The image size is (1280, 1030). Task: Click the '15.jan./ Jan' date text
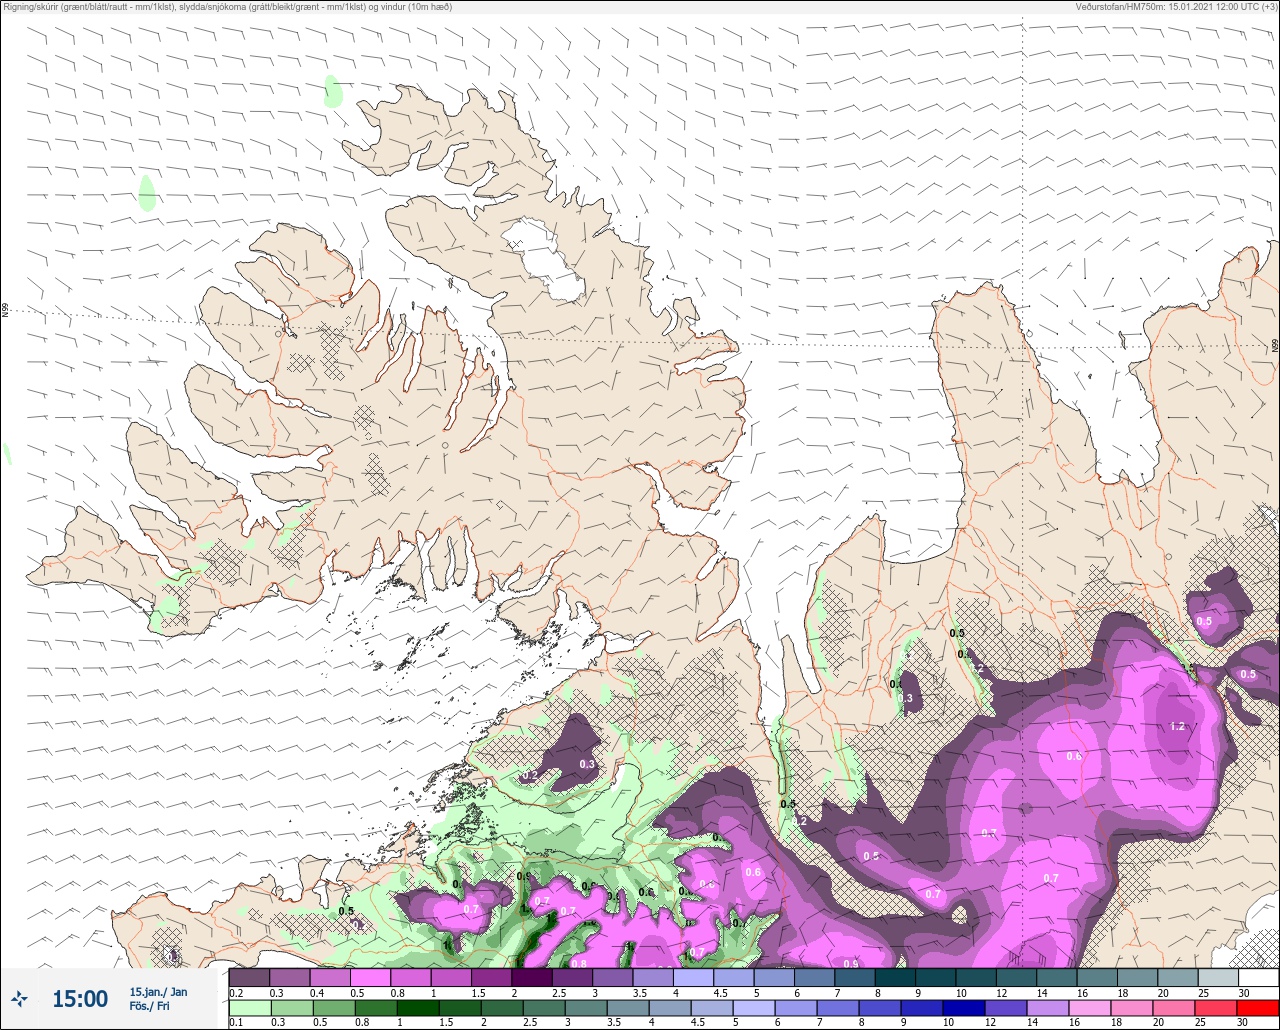(158, 992)
